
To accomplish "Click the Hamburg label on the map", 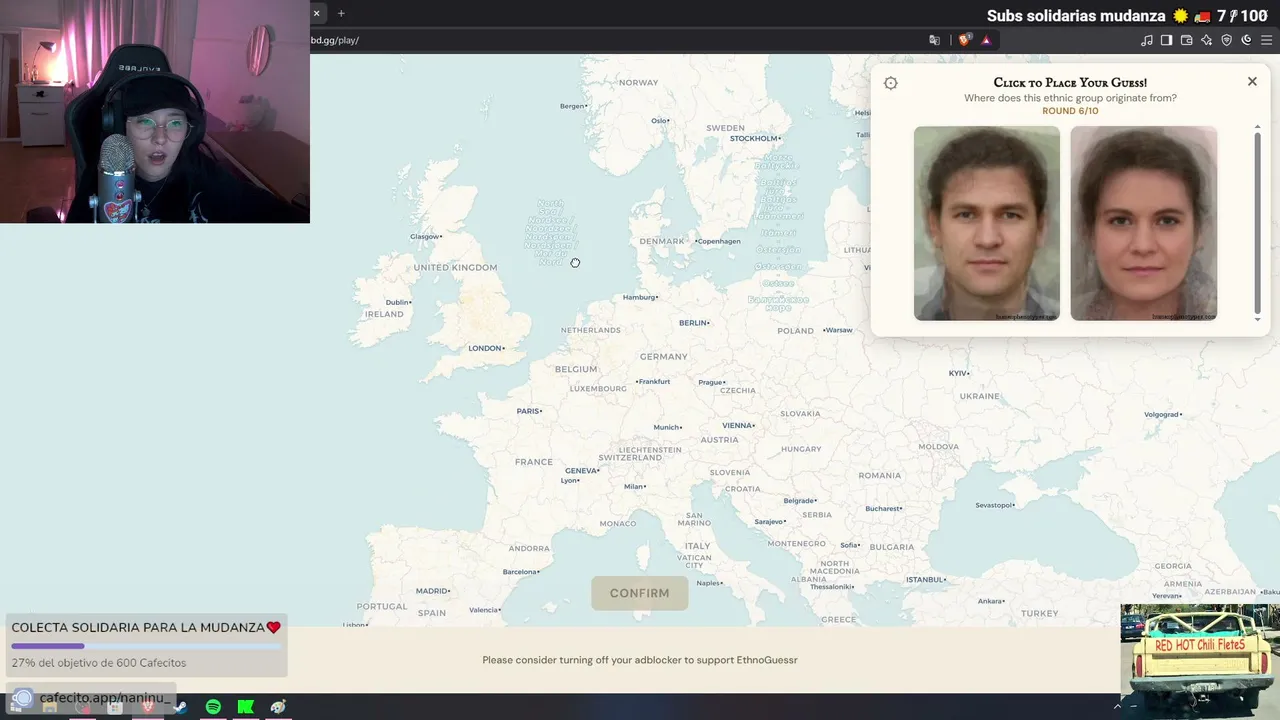I will tap(639, 297).
